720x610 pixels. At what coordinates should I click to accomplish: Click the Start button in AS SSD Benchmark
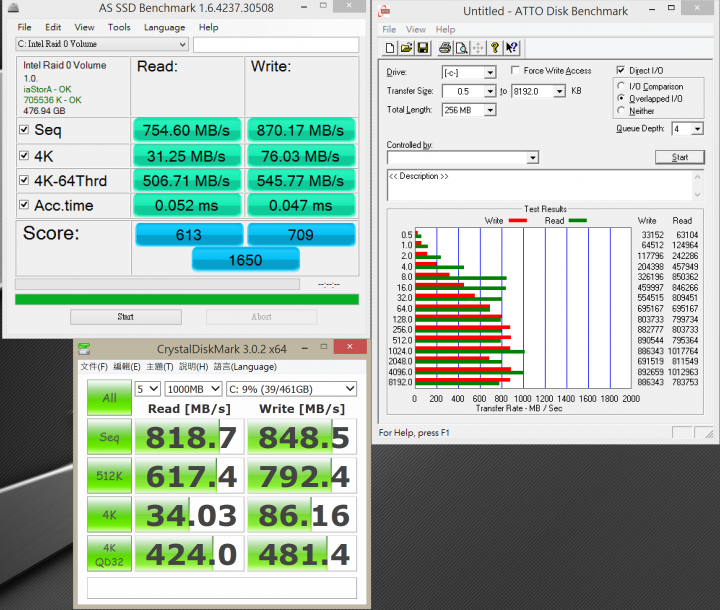click(125, 316)
